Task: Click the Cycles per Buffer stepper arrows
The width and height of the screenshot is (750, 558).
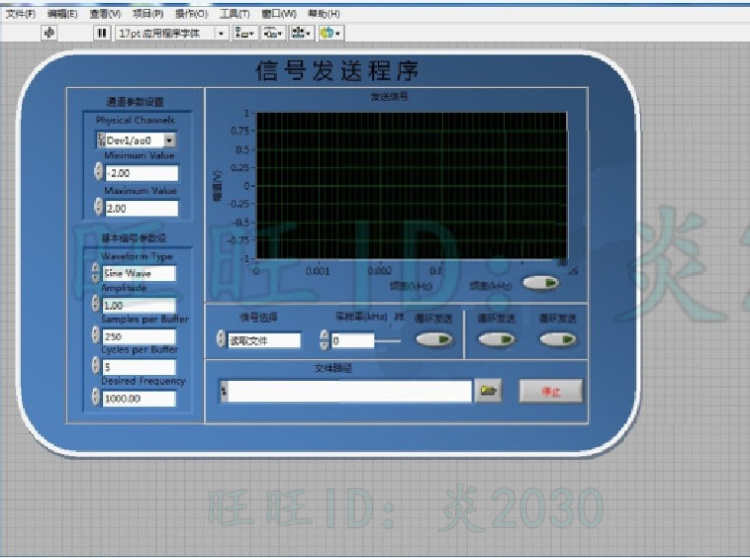Action: [x=96, y=365]
